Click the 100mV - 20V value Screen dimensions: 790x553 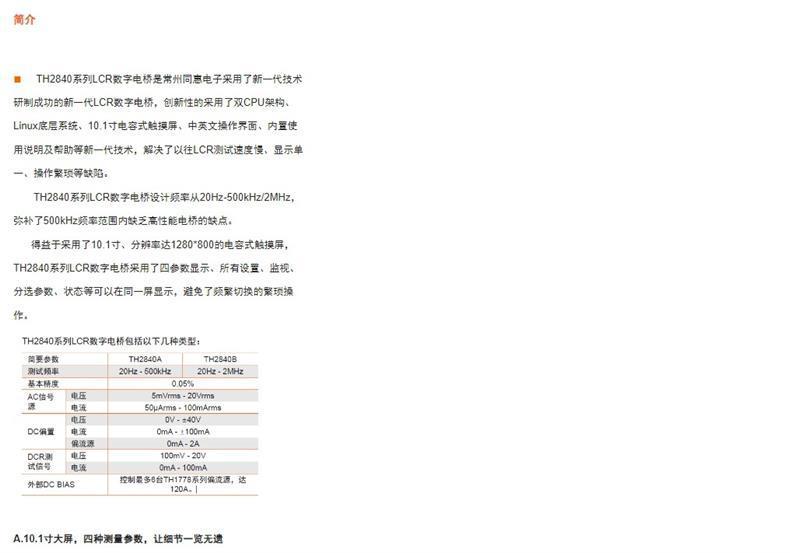183,455
